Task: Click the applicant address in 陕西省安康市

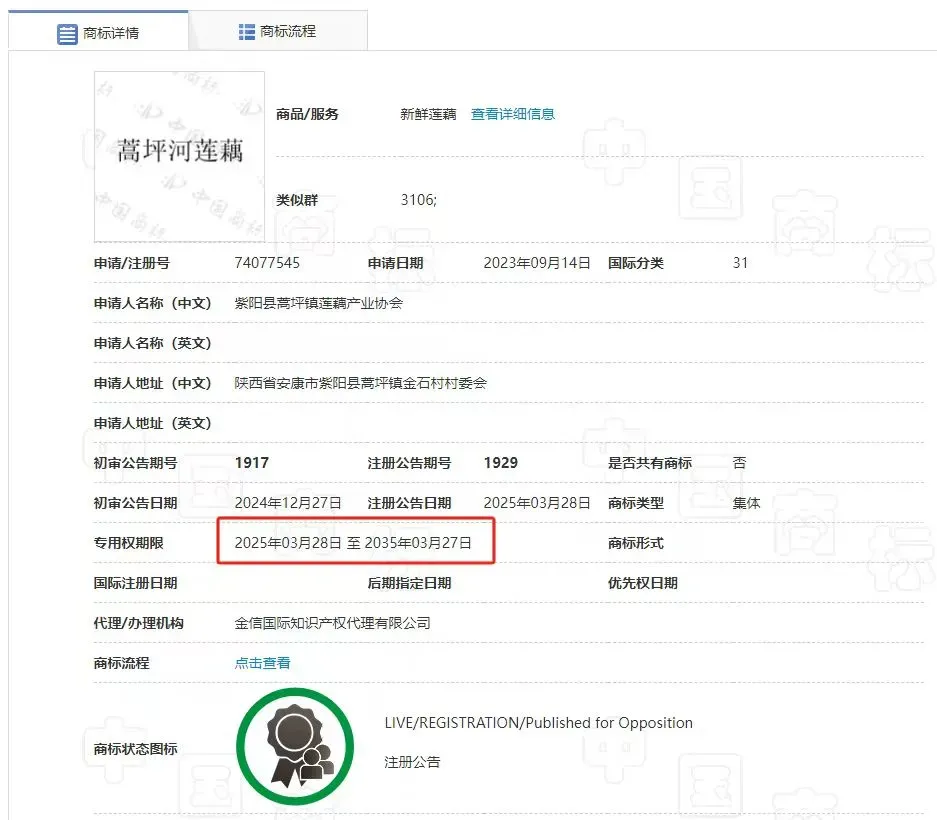Action: (360, 383)
